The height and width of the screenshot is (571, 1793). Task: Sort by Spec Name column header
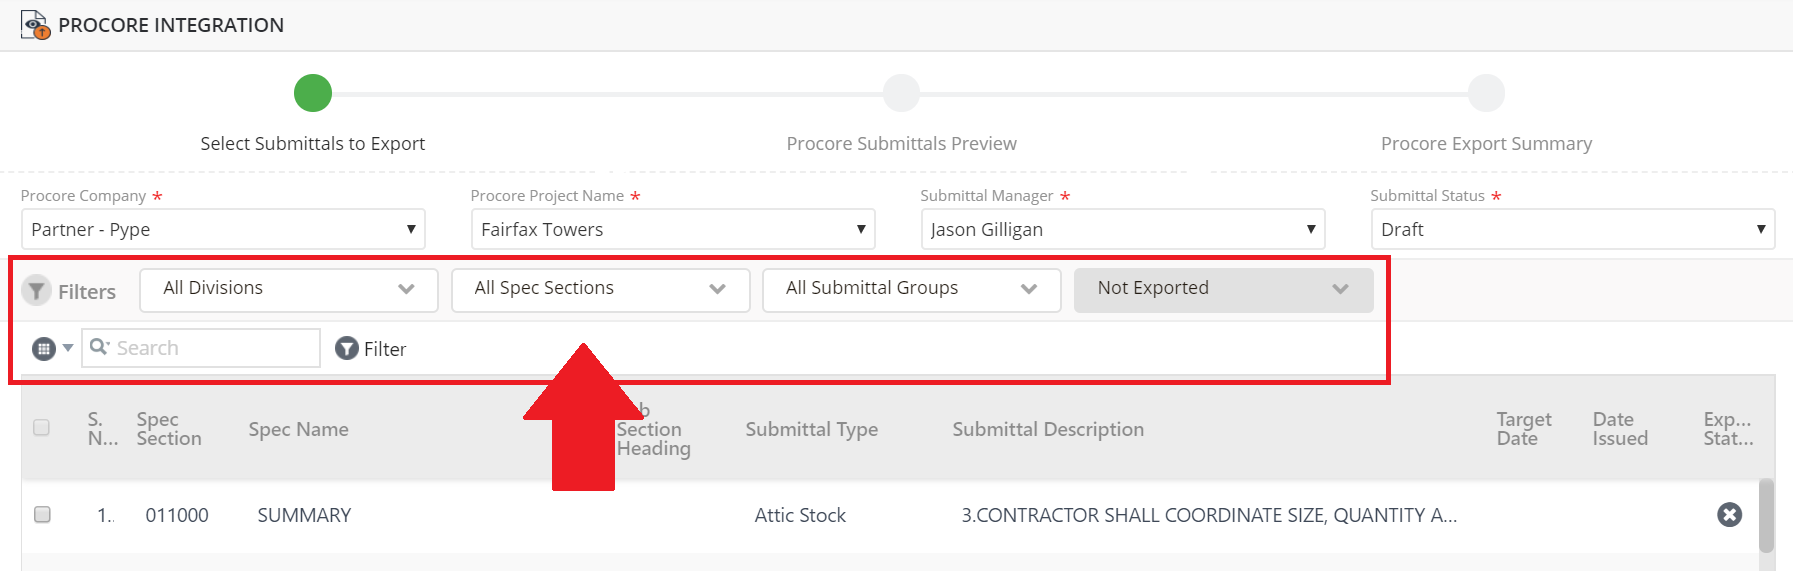[x=298, y=429]
